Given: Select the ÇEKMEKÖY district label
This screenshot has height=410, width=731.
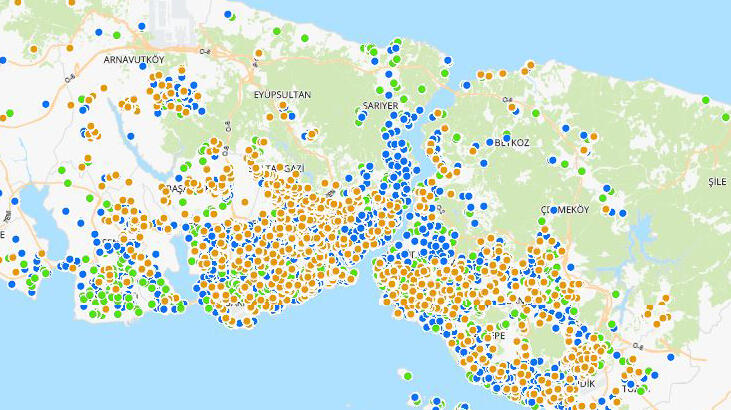Looking at the screenshot, I should (564, 209).
